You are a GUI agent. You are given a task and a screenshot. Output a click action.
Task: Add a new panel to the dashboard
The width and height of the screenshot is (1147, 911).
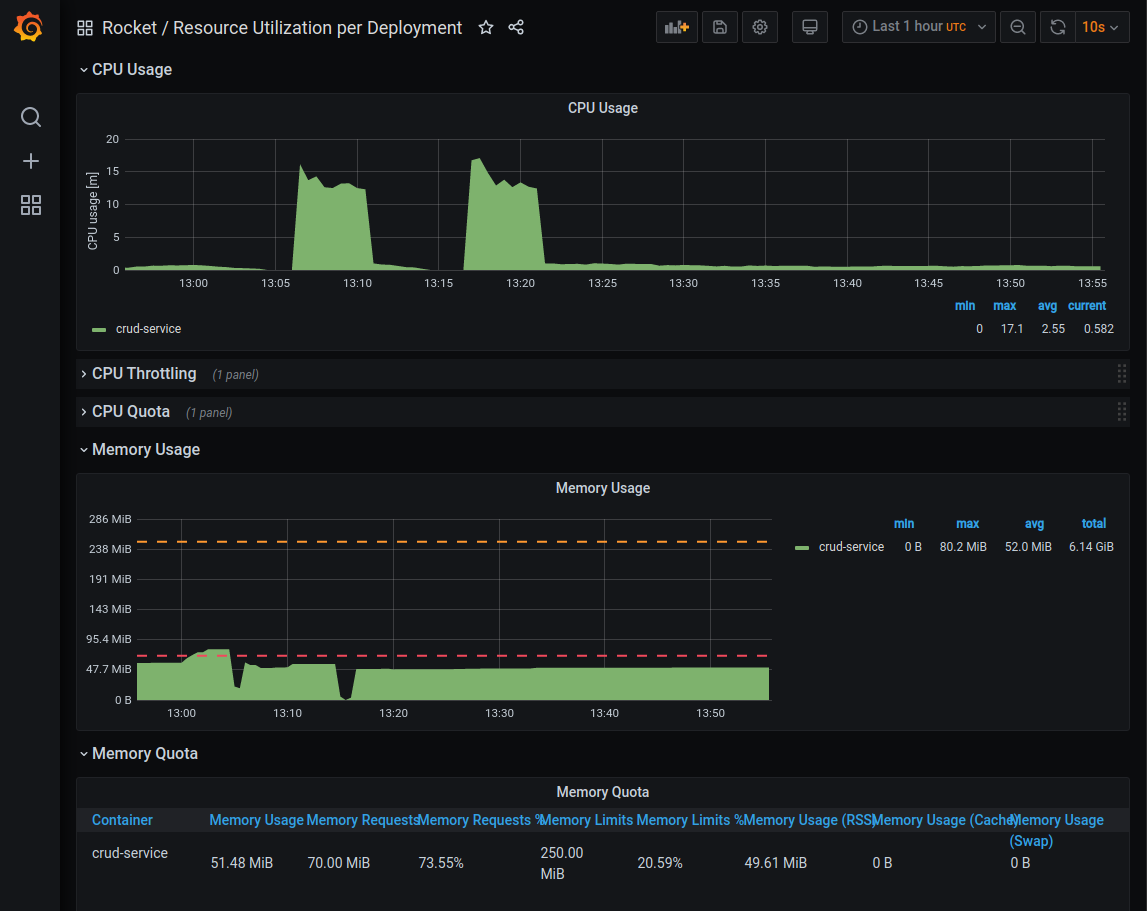click(676, 27)
